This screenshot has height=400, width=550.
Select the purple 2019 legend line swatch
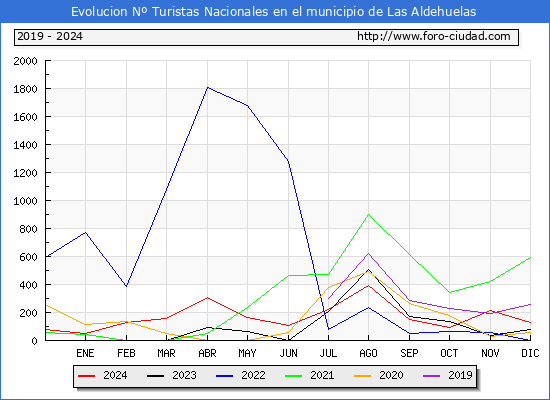coord(432,376)
